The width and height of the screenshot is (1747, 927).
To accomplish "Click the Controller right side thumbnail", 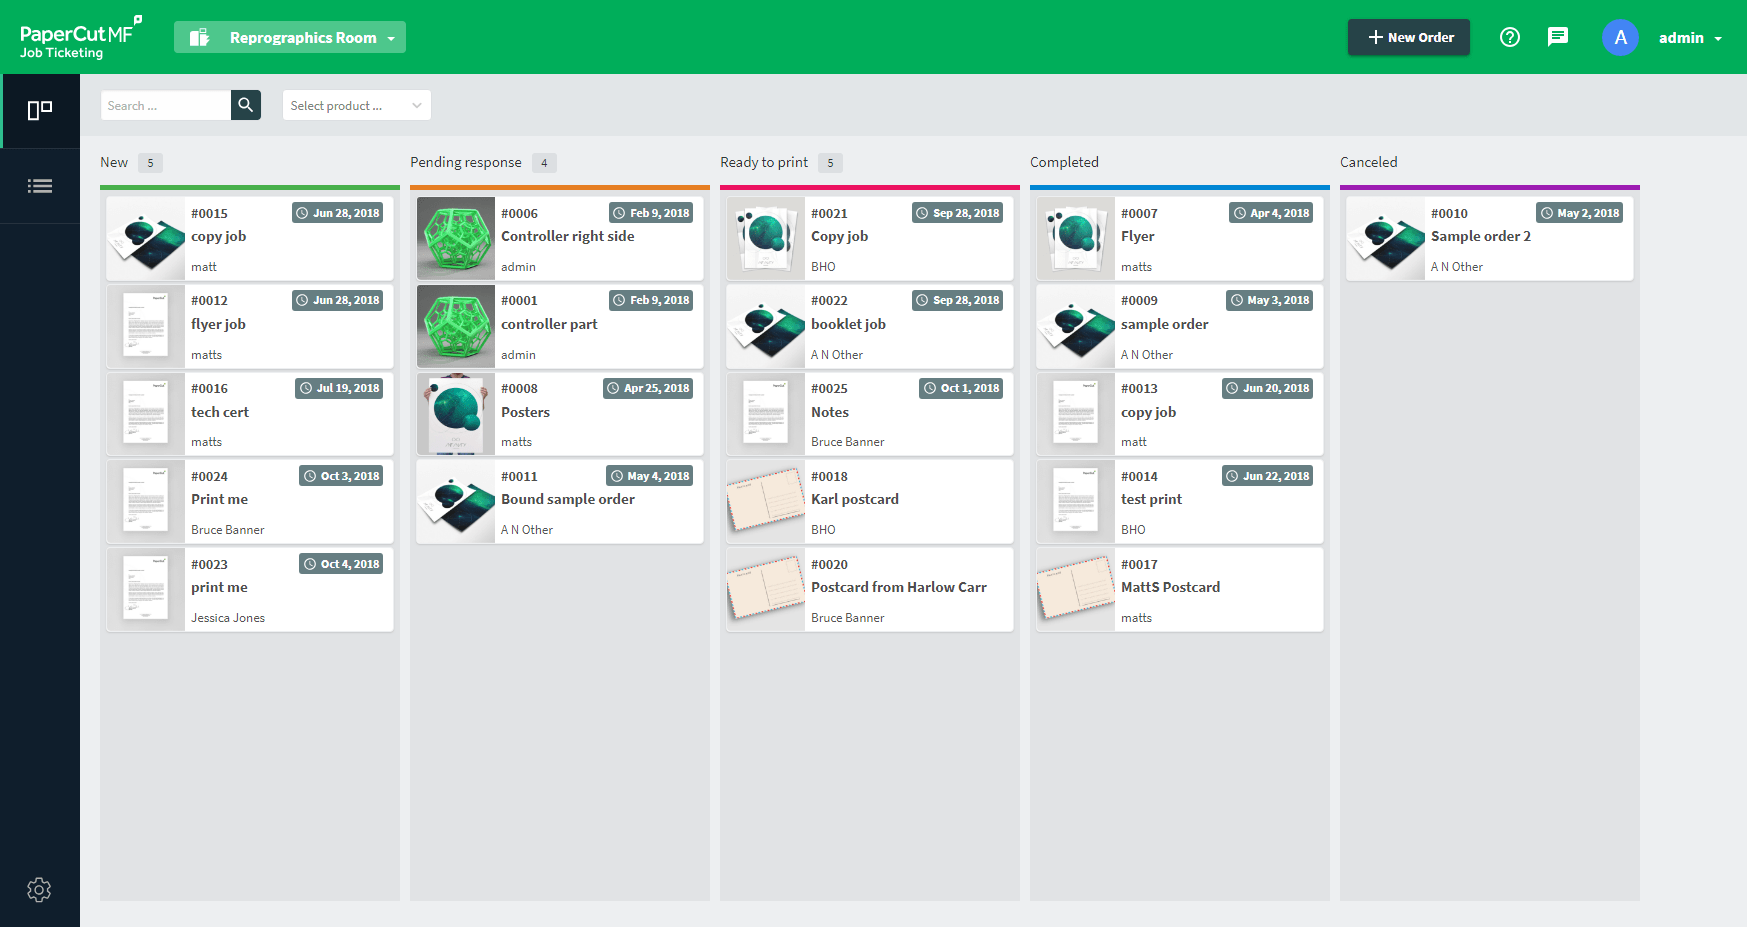I will [x=456, y=239].
